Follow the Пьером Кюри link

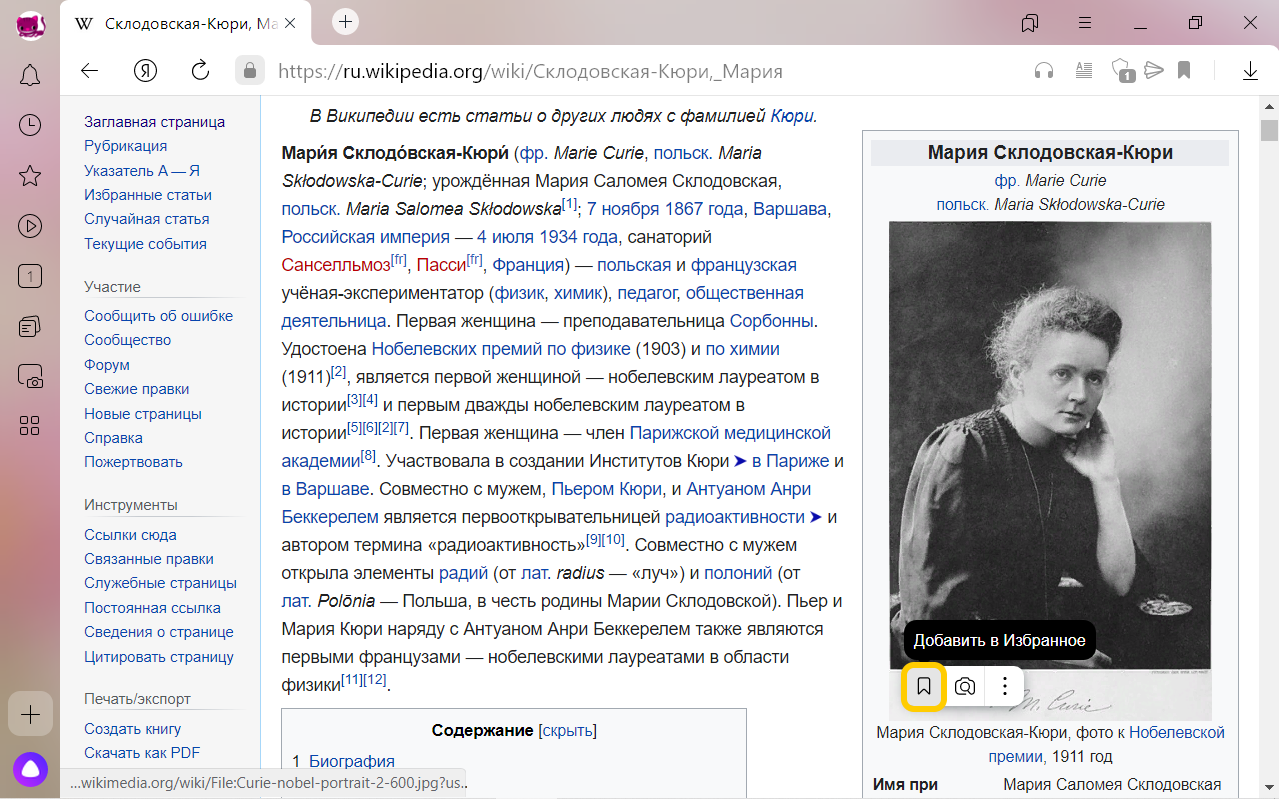607,489
